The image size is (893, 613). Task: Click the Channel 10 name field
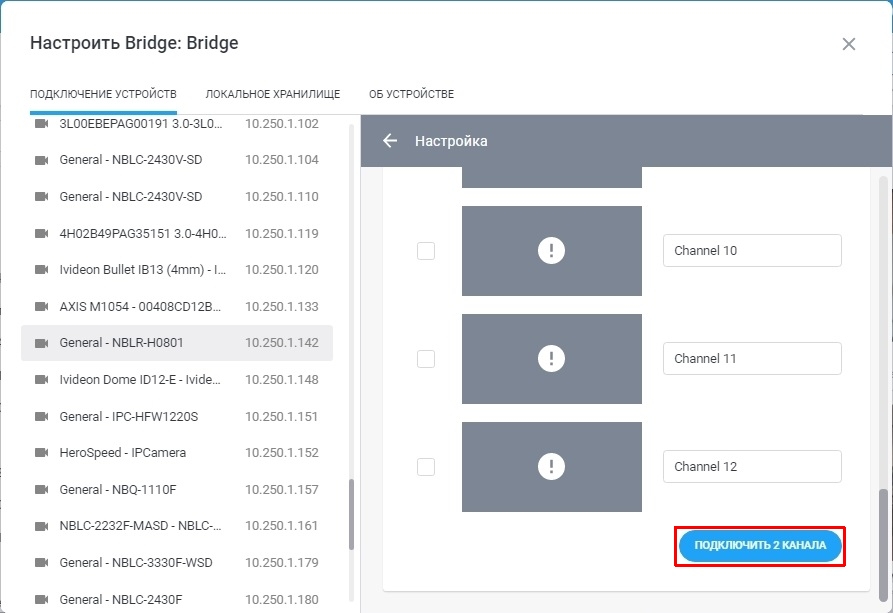752,250
